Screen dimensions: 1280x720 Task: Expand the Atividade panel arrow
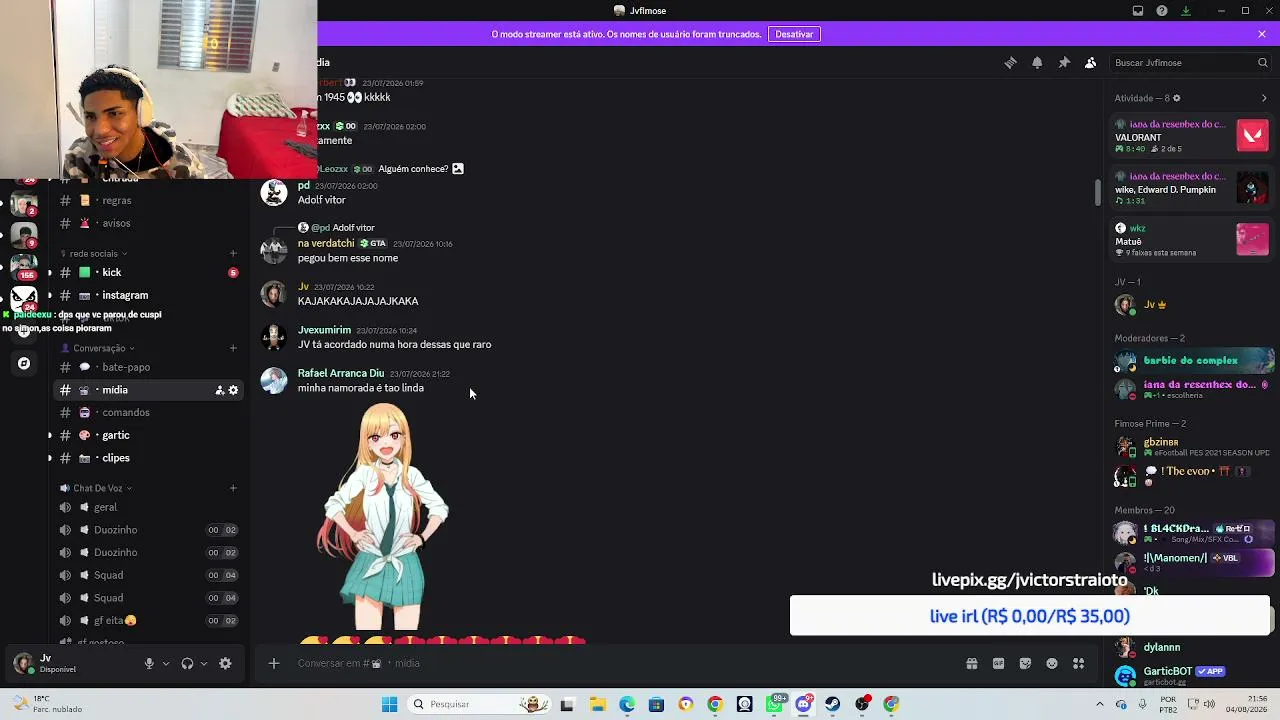(x=1264, y=98)
